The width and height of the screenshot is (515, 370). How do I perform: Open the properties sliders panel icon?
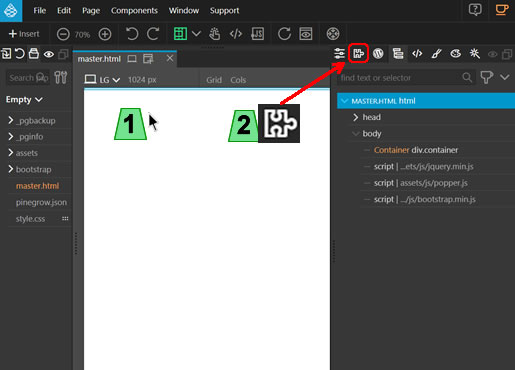tap(339, 54)
